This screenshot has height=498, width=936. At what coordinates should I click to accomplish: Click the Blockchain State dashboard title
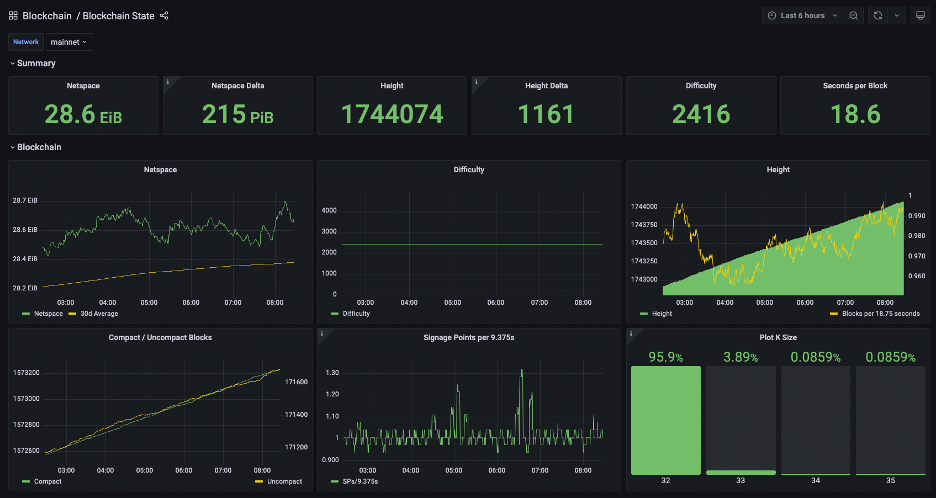[x=118, y=16]
